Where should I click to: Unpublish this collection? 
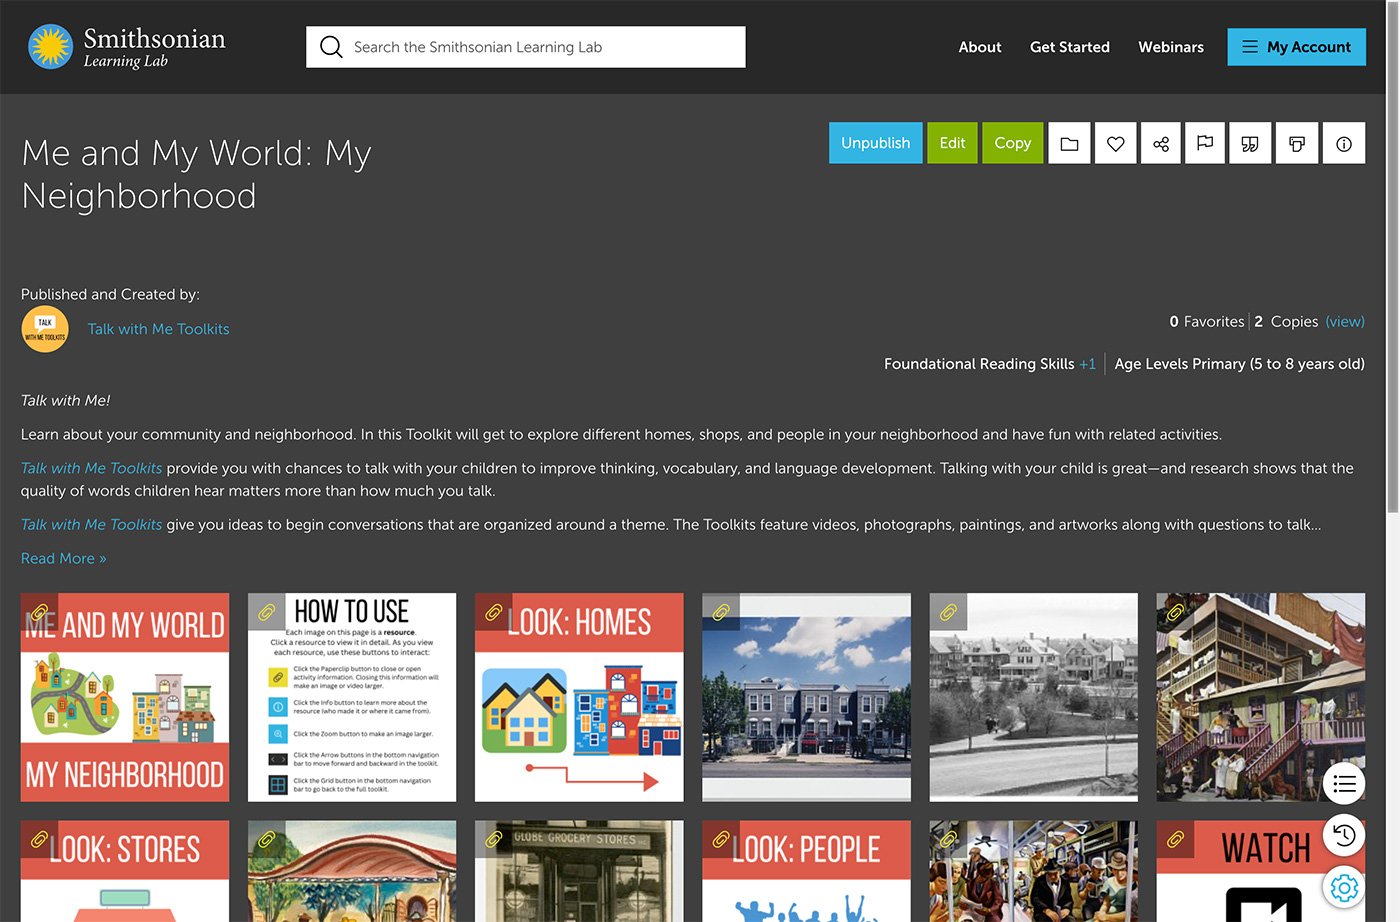point(875,143)
